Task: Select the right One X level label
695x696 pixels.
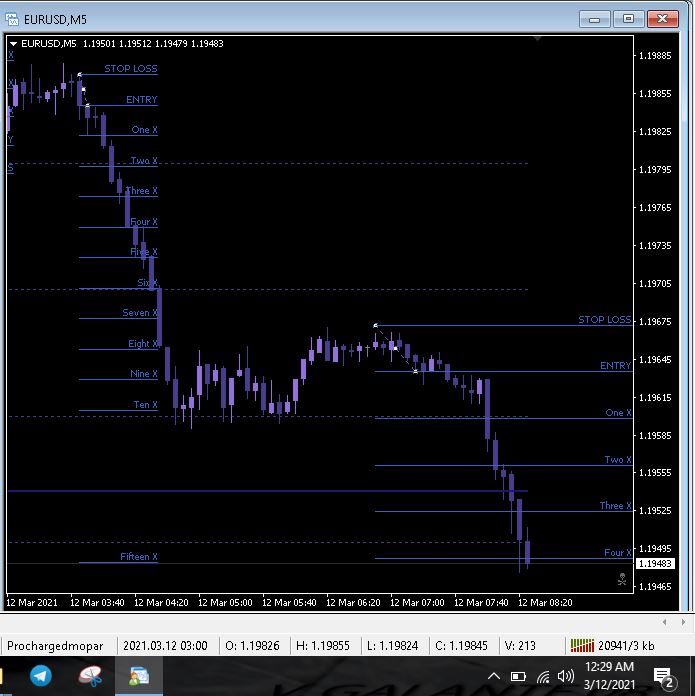Action: pyautogui.click(x=618, y=413)
